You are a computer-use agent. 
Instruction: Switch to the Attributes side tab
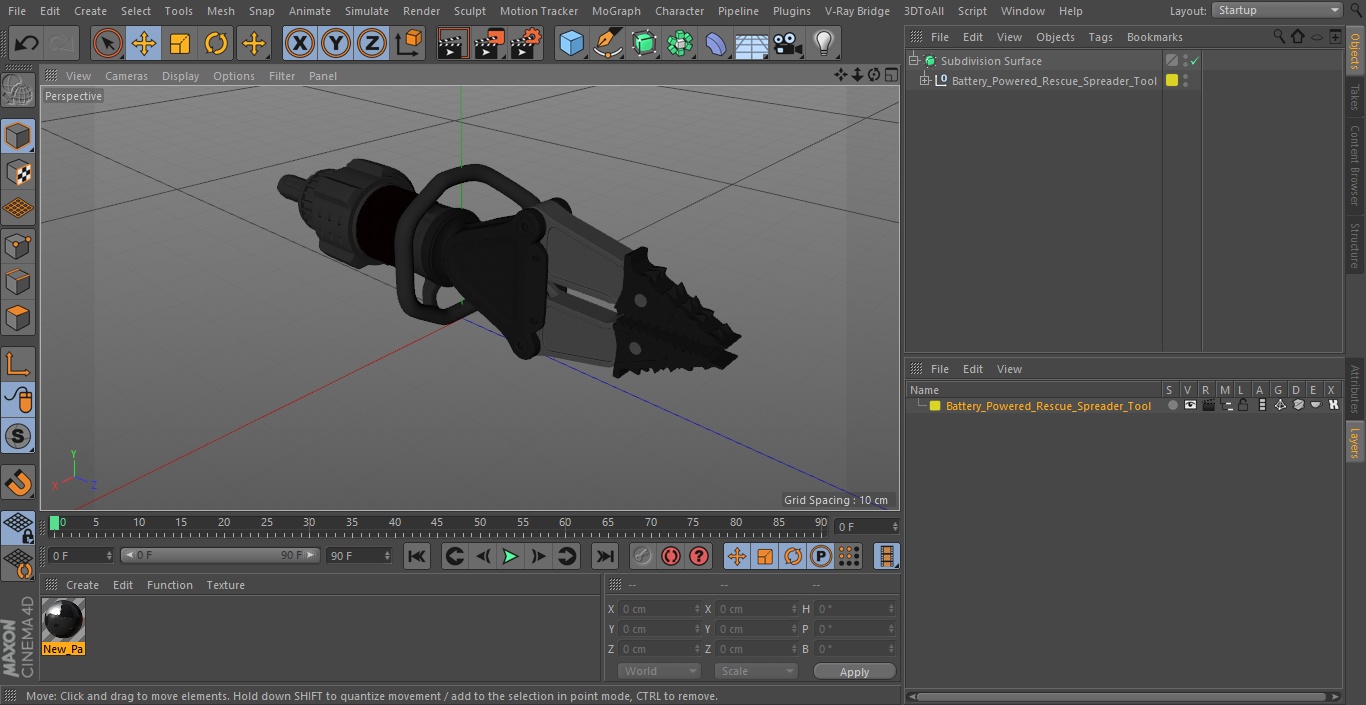(x=1355, y=389)
